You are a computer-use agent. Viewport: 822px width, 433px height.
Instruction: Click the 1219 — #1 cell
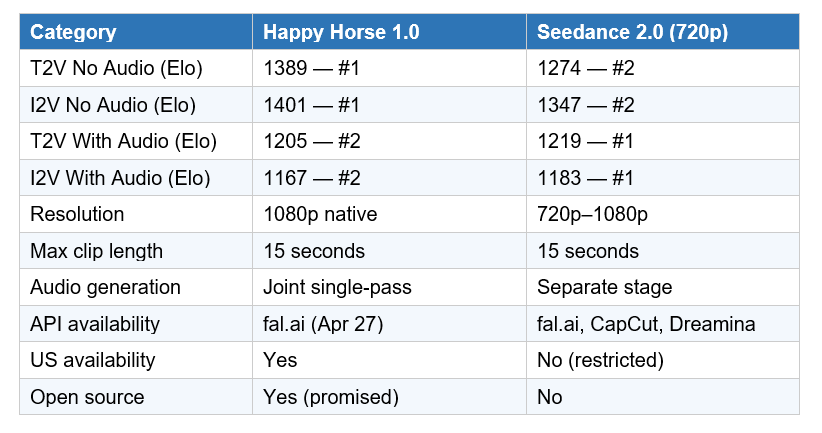click(585, 141)
